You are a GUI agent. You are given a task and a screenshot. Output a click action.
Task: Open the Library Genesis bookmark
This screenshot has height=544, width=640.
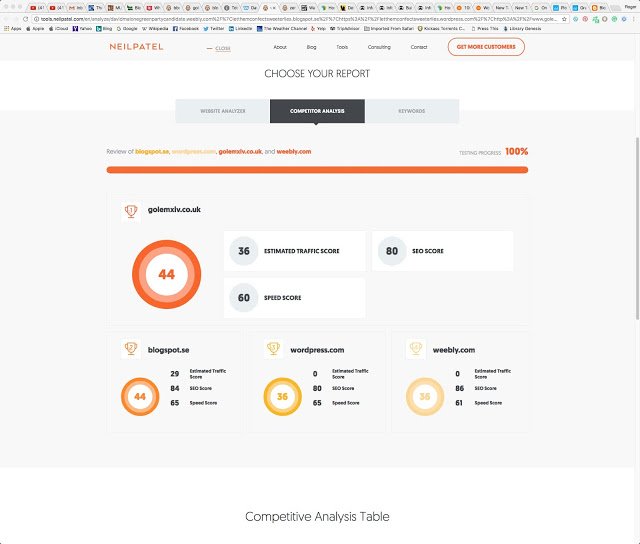click(522, 29)
